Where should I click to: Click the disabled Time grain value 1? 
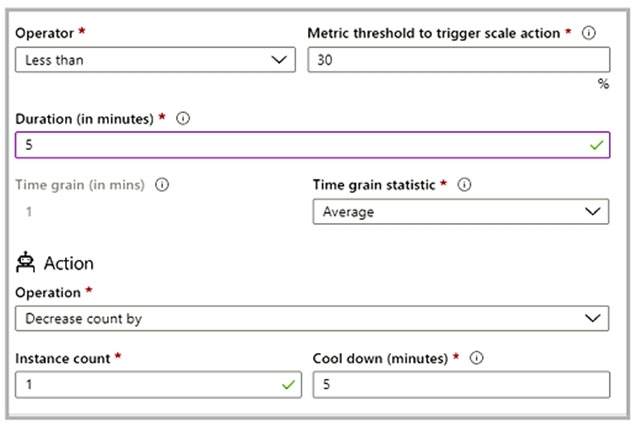click(28, 211)
